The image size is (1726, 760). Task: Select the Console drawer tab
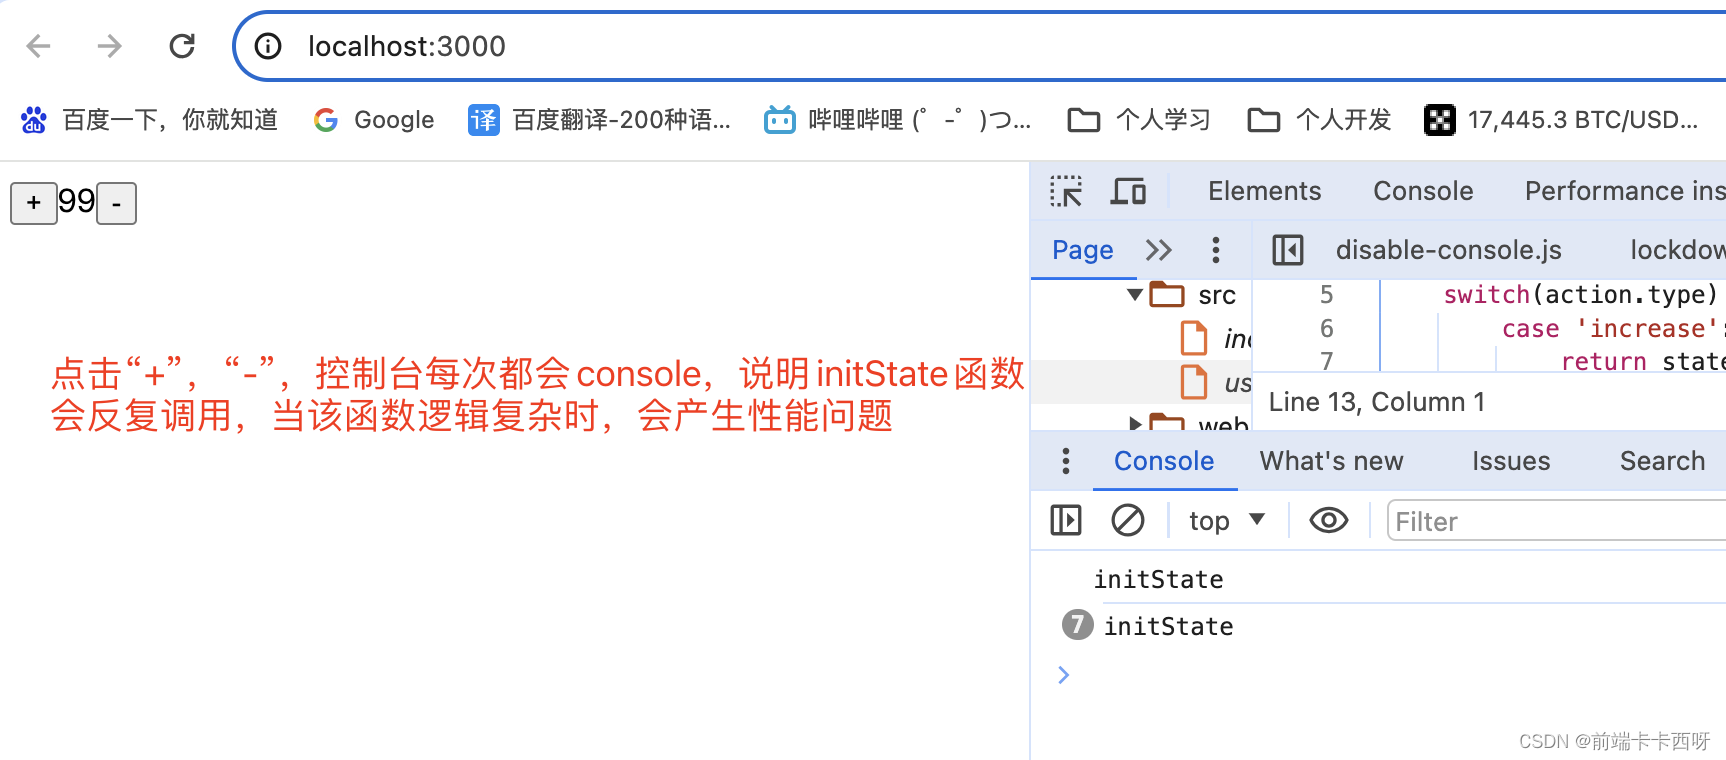pyautogui.click(x=1164, y=461)
